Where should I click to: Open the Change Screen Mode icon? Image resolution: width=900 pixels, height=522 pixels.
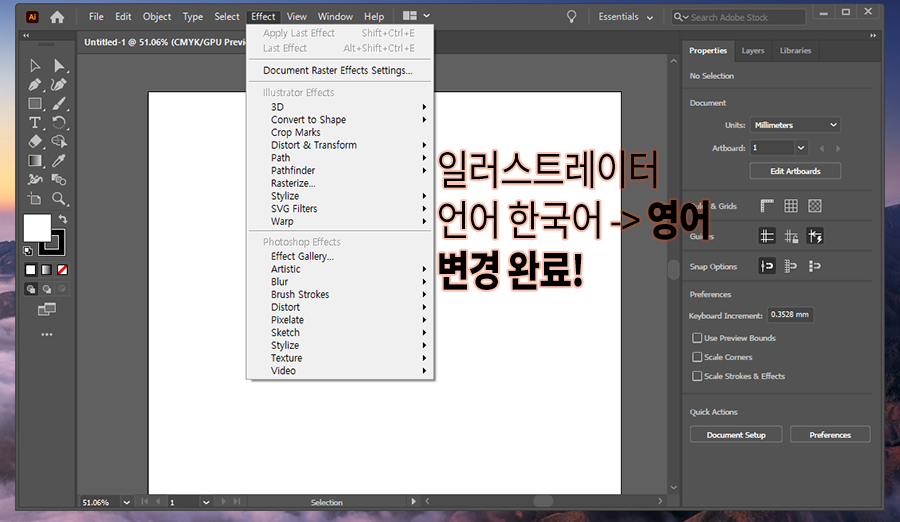(46, 310)
